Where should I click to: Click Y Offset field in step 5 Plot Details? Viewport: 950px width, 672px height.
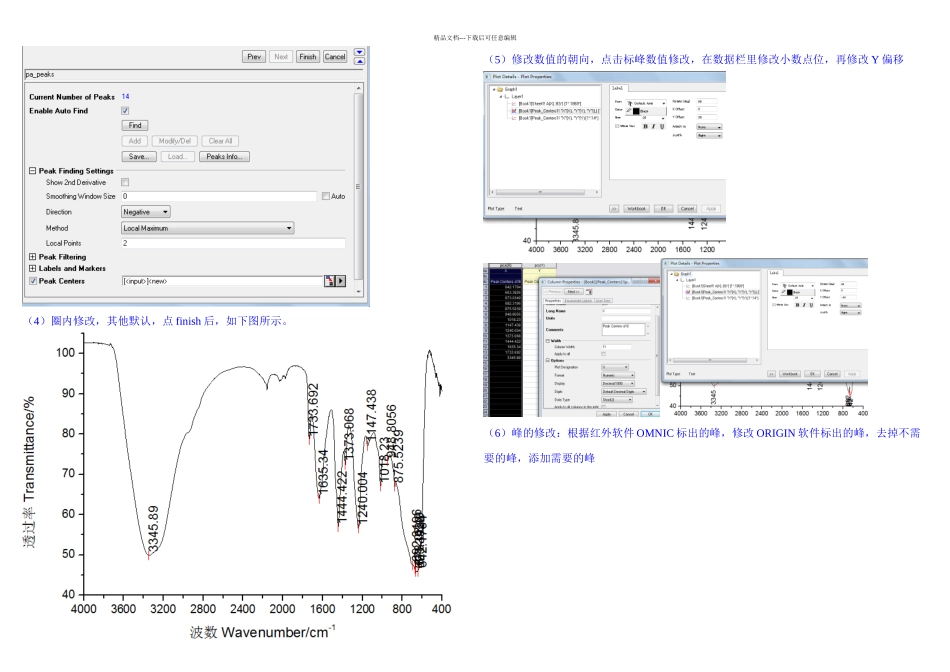click(x=706, y=117)
